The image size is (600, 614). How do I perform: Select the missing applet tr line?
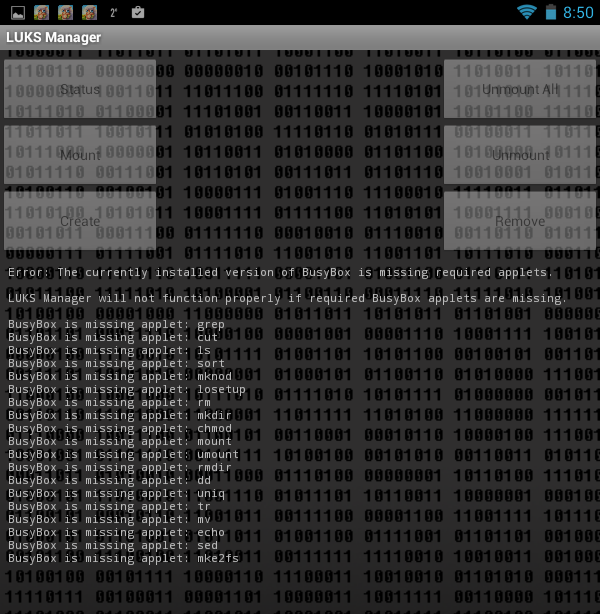tap(109, 506)
